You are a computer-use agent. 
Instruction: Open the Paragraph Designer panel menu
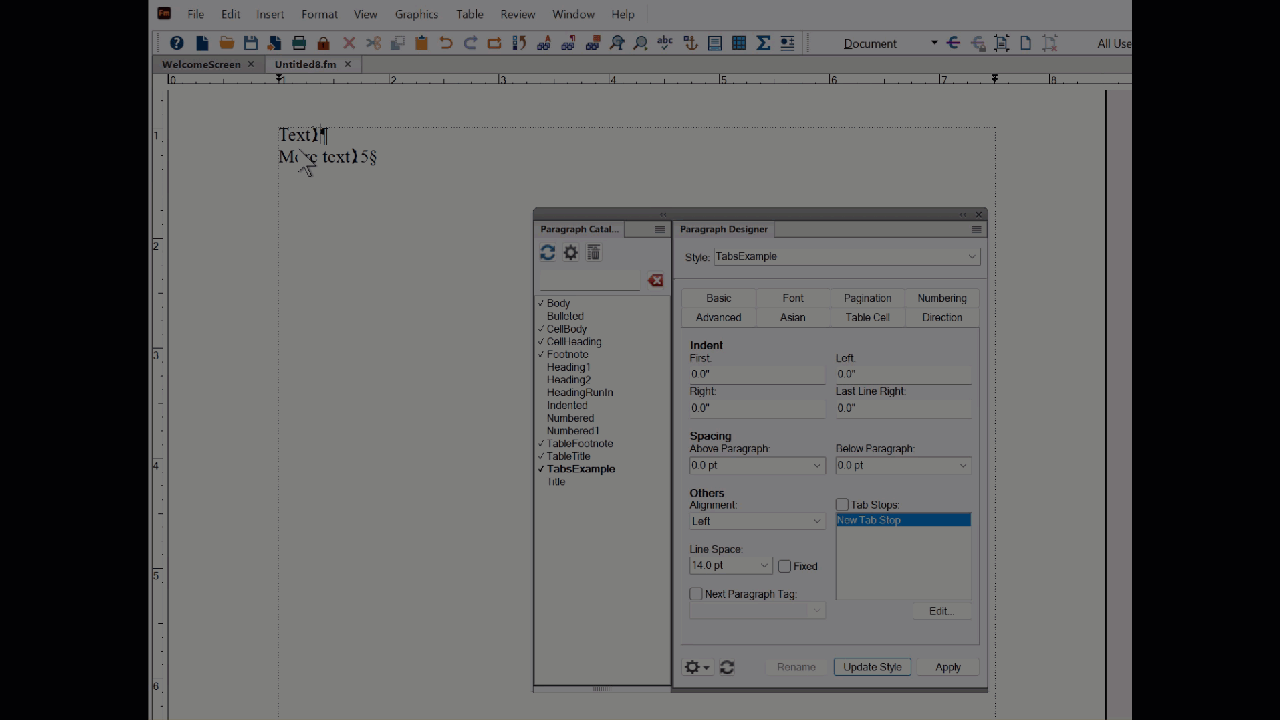pyautogui.click(x=976, y=229)
